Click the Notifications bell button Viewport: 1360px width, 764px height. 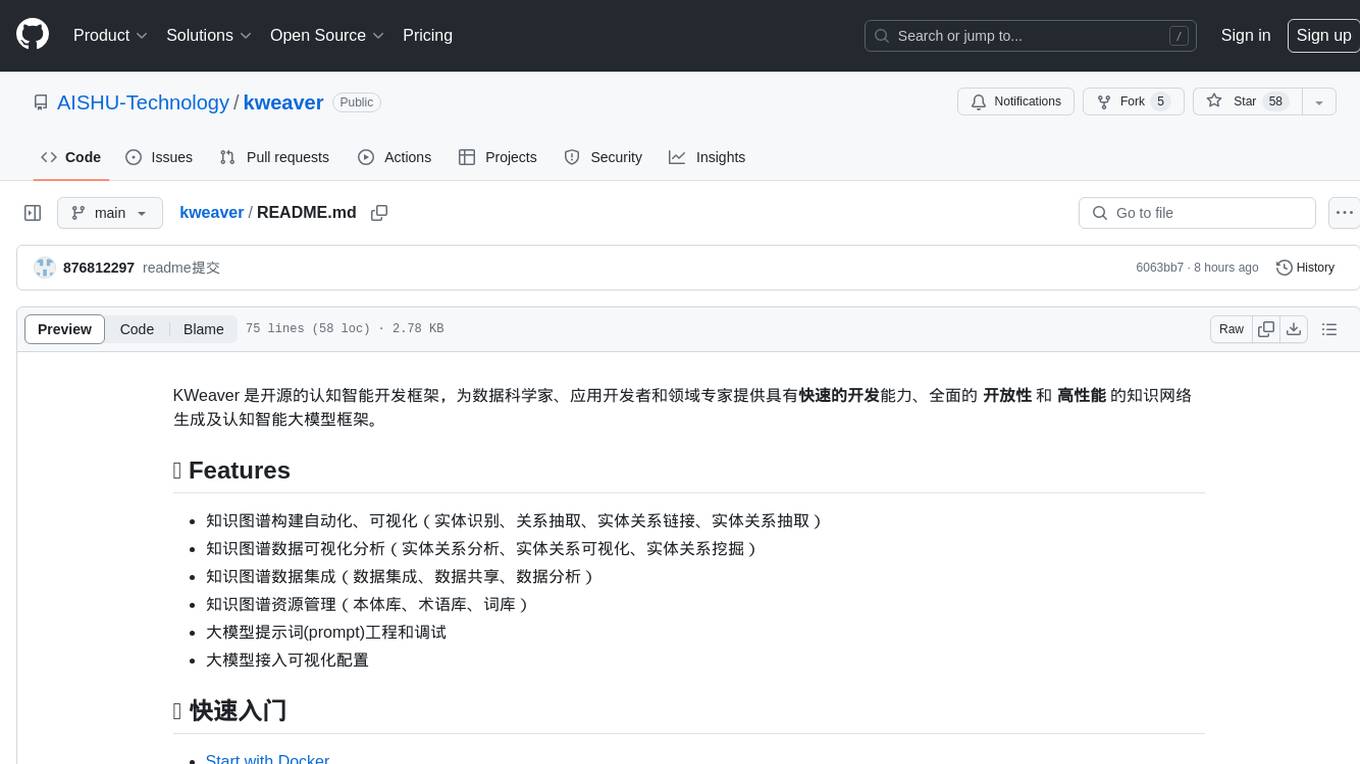coord(1016,102)
